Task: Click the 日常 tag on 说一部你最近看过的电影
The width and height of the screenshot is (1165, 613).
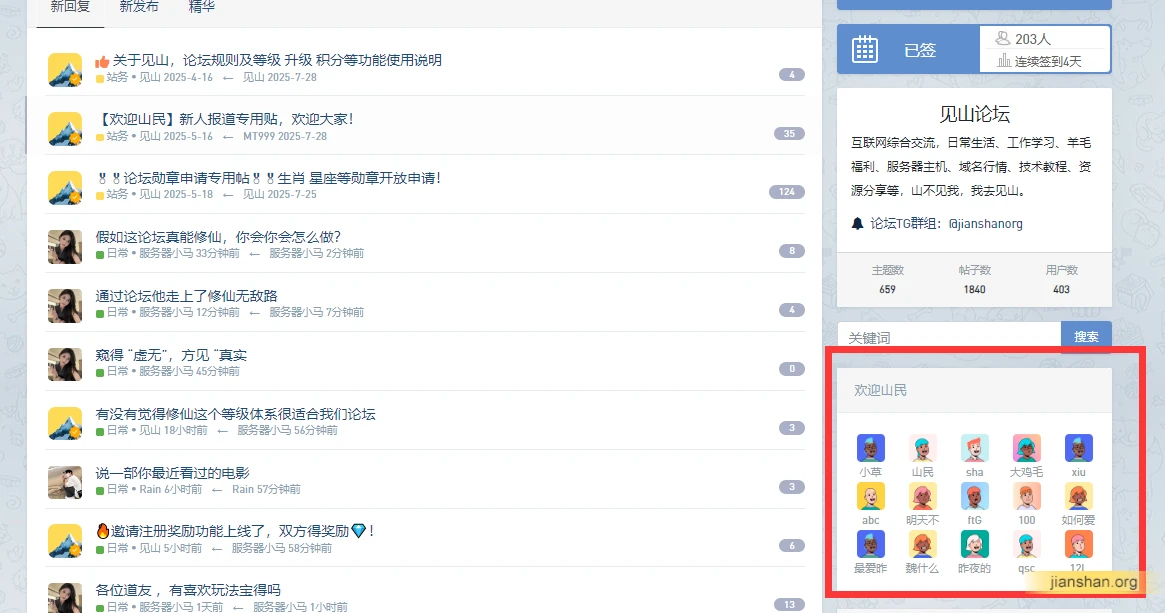Action: [x=117, y=490]
